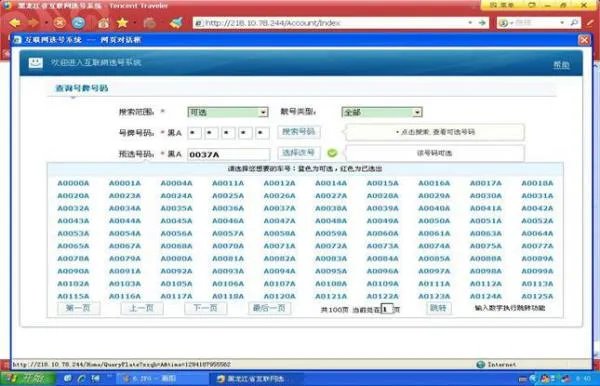
Task: Open the 帮助 help link in the header
Action: point(561,65)
